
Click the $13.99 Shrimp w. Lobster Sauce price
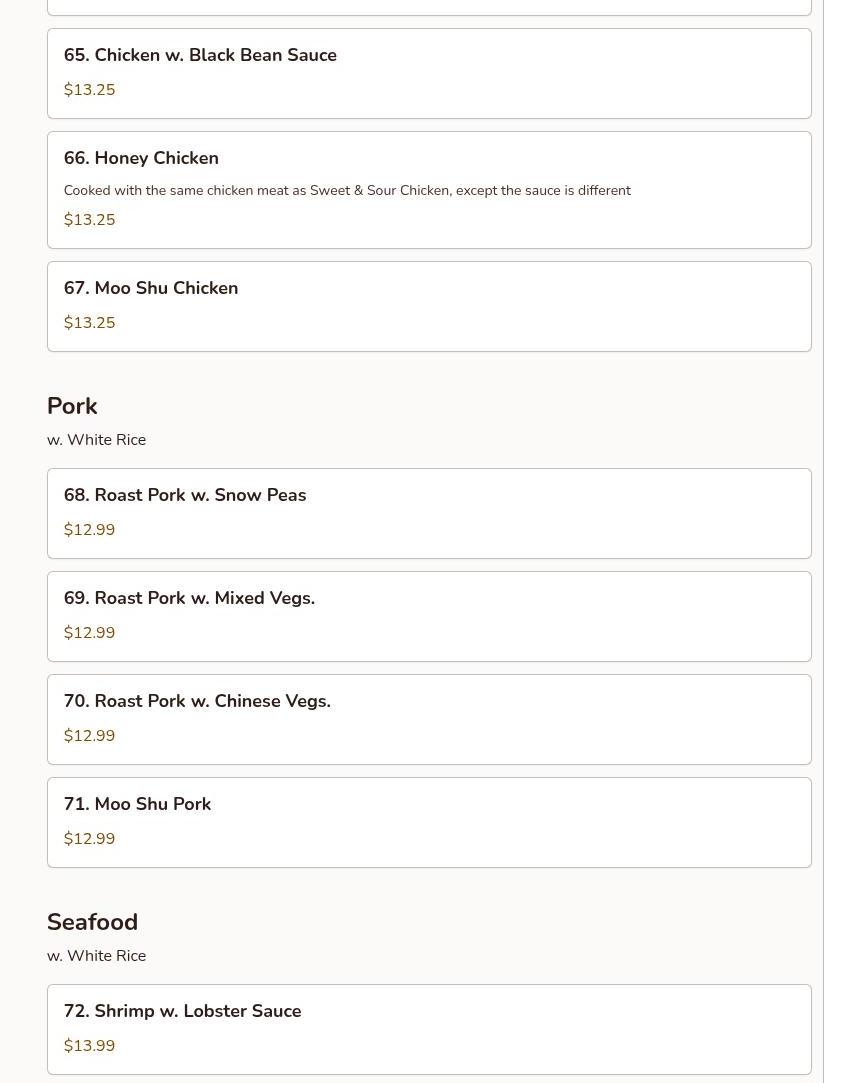pyautogui.click(x=89, y=1045)
